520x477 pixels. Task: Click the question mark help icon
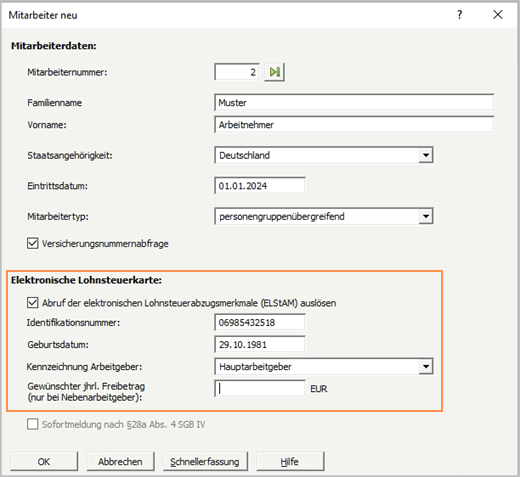click(x=460, y=15)
